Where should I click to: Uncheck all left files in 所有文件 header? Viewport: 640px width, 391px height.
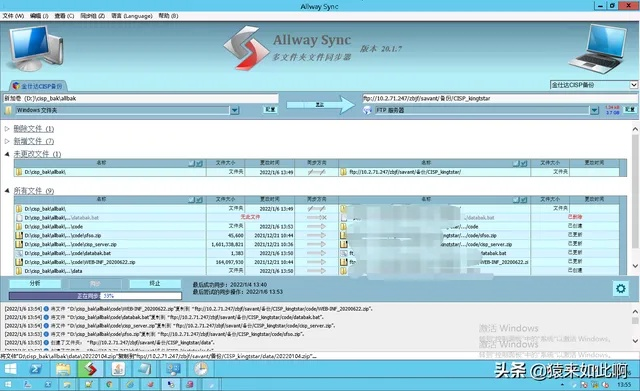click(x=191, y=200)
